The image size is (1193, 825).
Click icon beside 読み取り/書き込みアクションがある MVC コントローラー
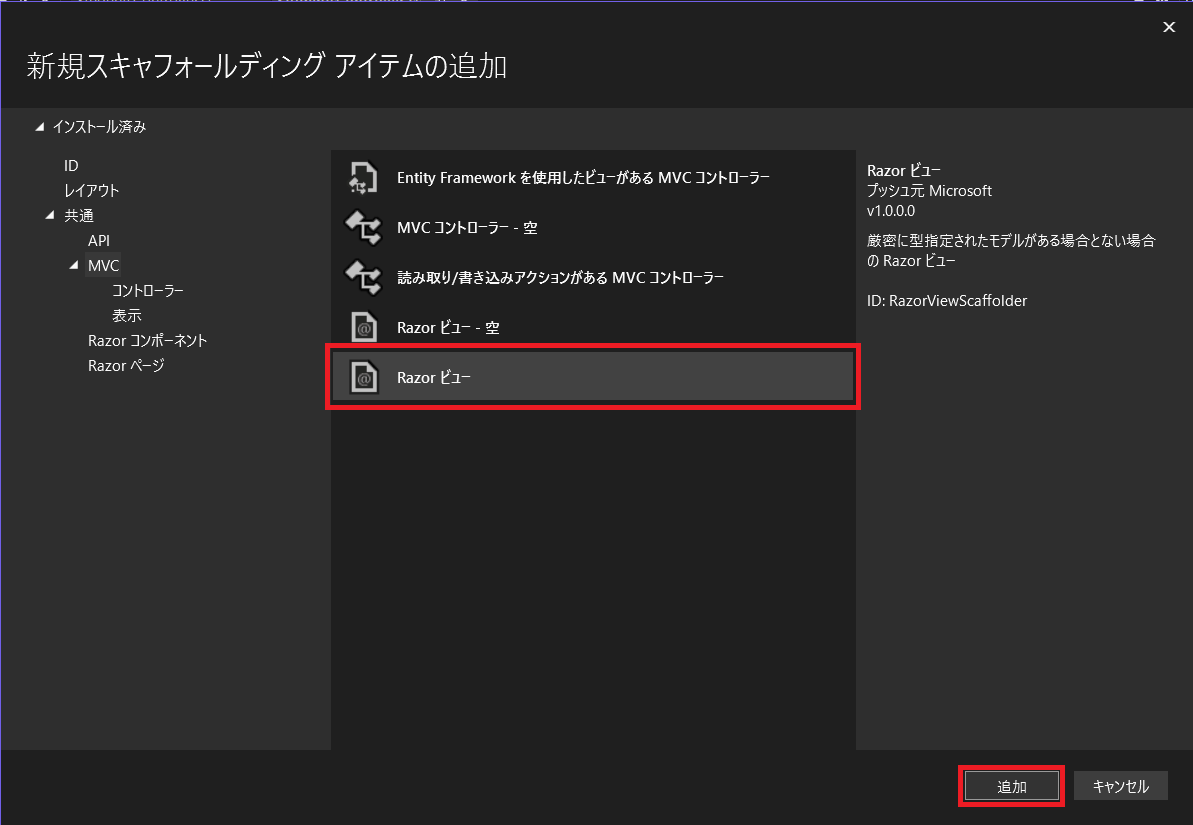coord(362,277)
